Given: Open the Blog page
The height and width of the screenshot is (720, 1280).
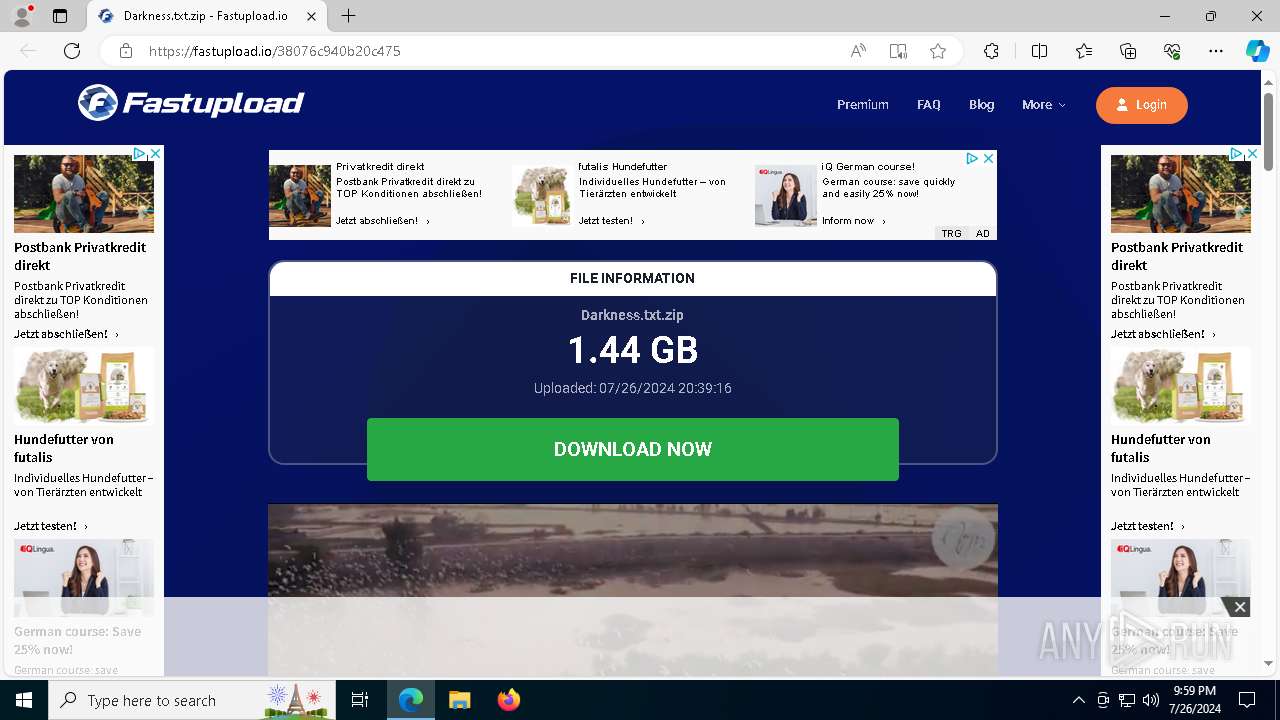Looking at the screenshot, I should point(982,105).
